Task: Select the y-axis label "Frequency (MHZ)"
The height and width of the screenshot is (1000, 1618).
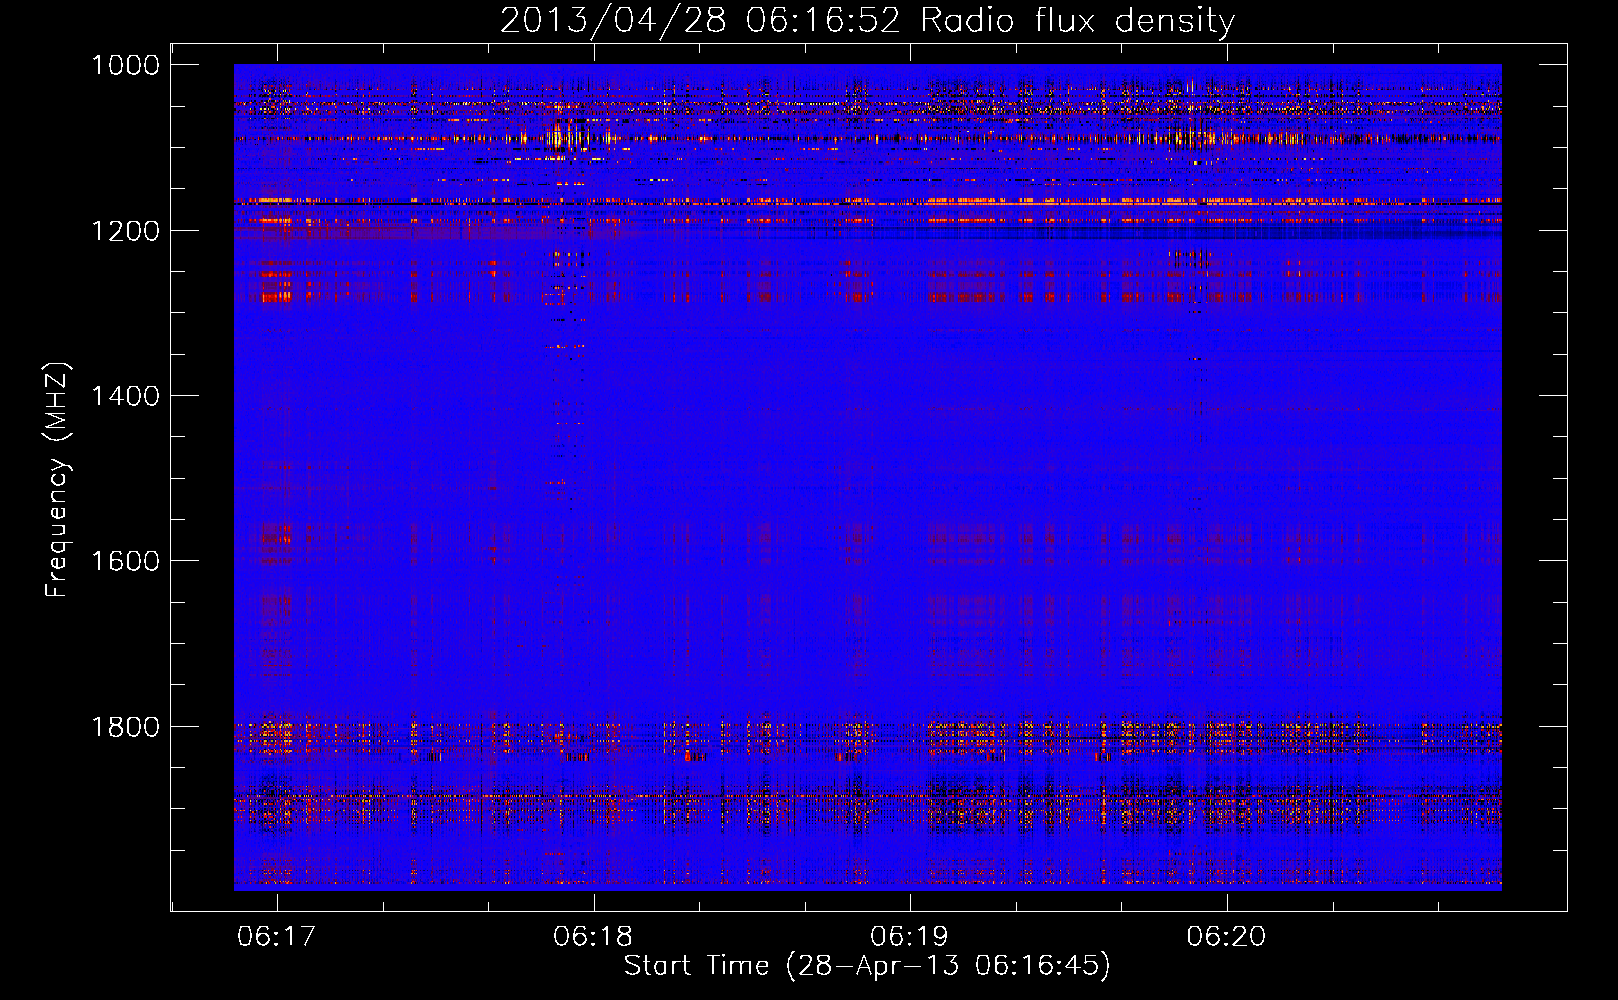Action: (58, 480)
